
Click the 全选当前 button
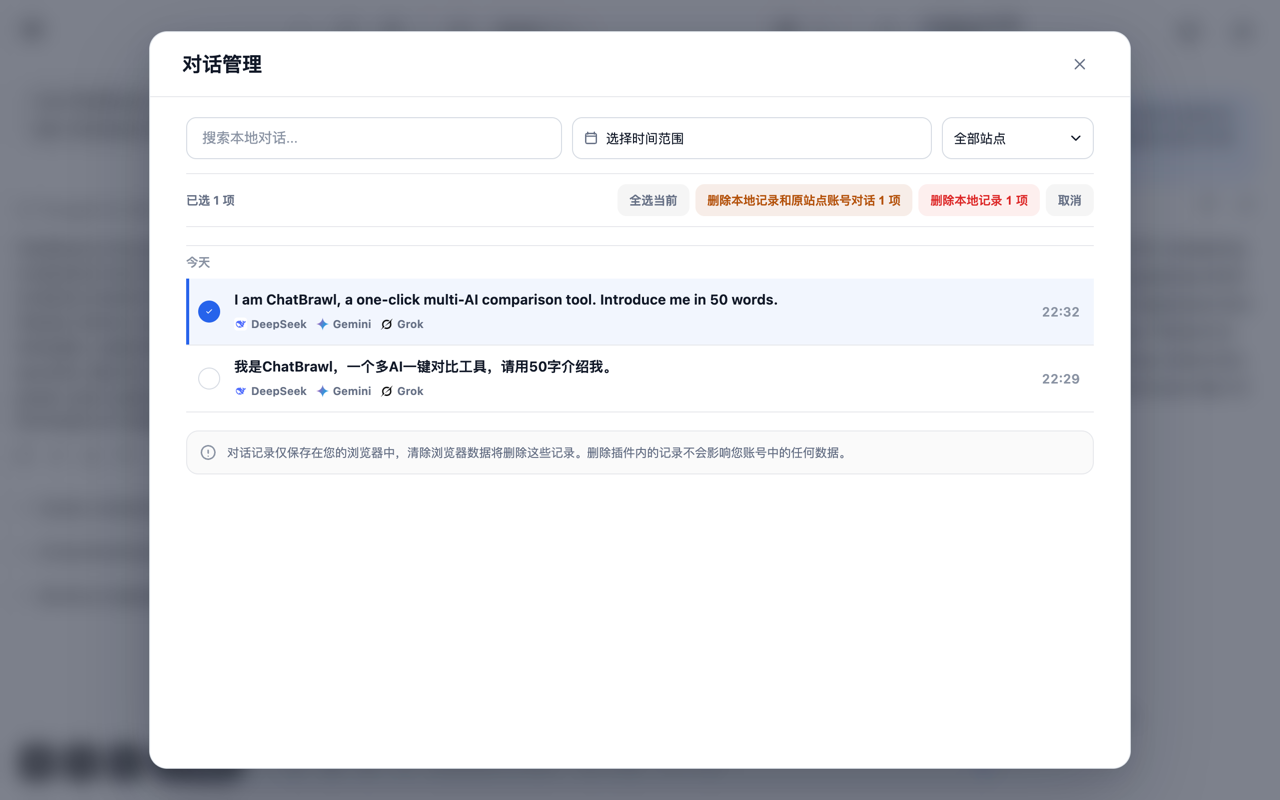(653, 200)
